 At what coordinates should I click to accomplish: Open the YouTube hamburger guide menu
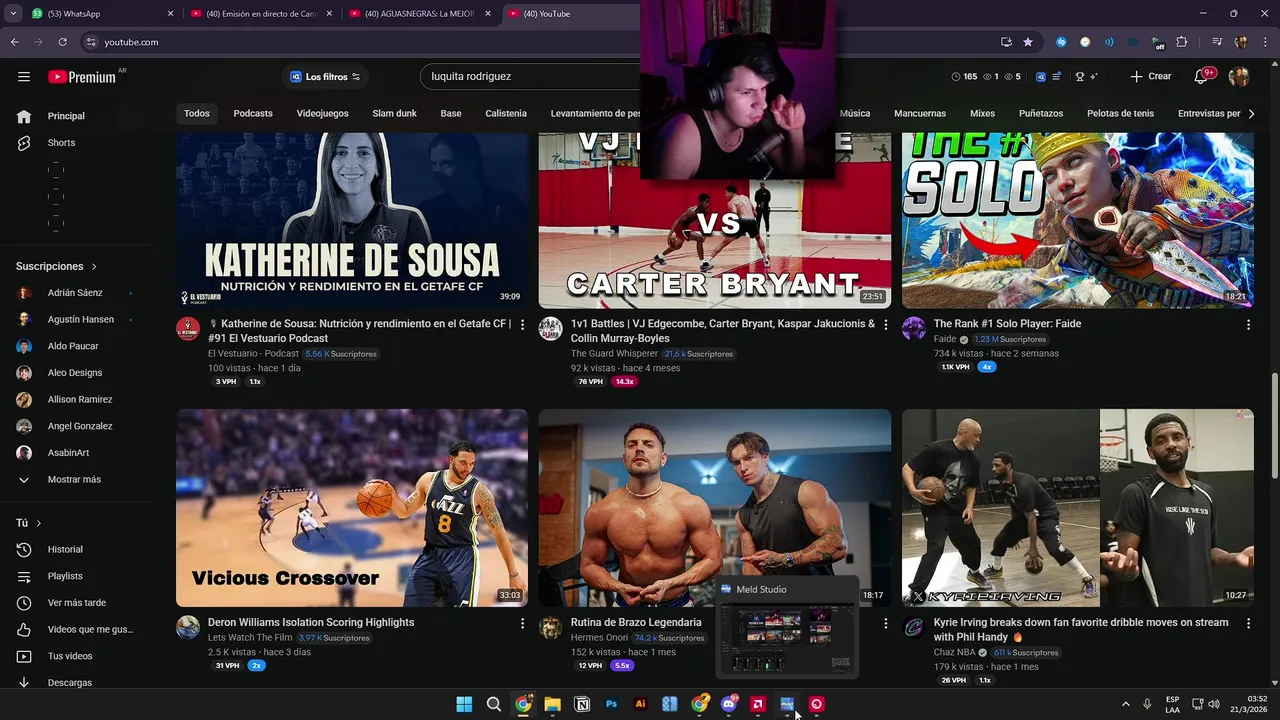[x=24, y=76]
